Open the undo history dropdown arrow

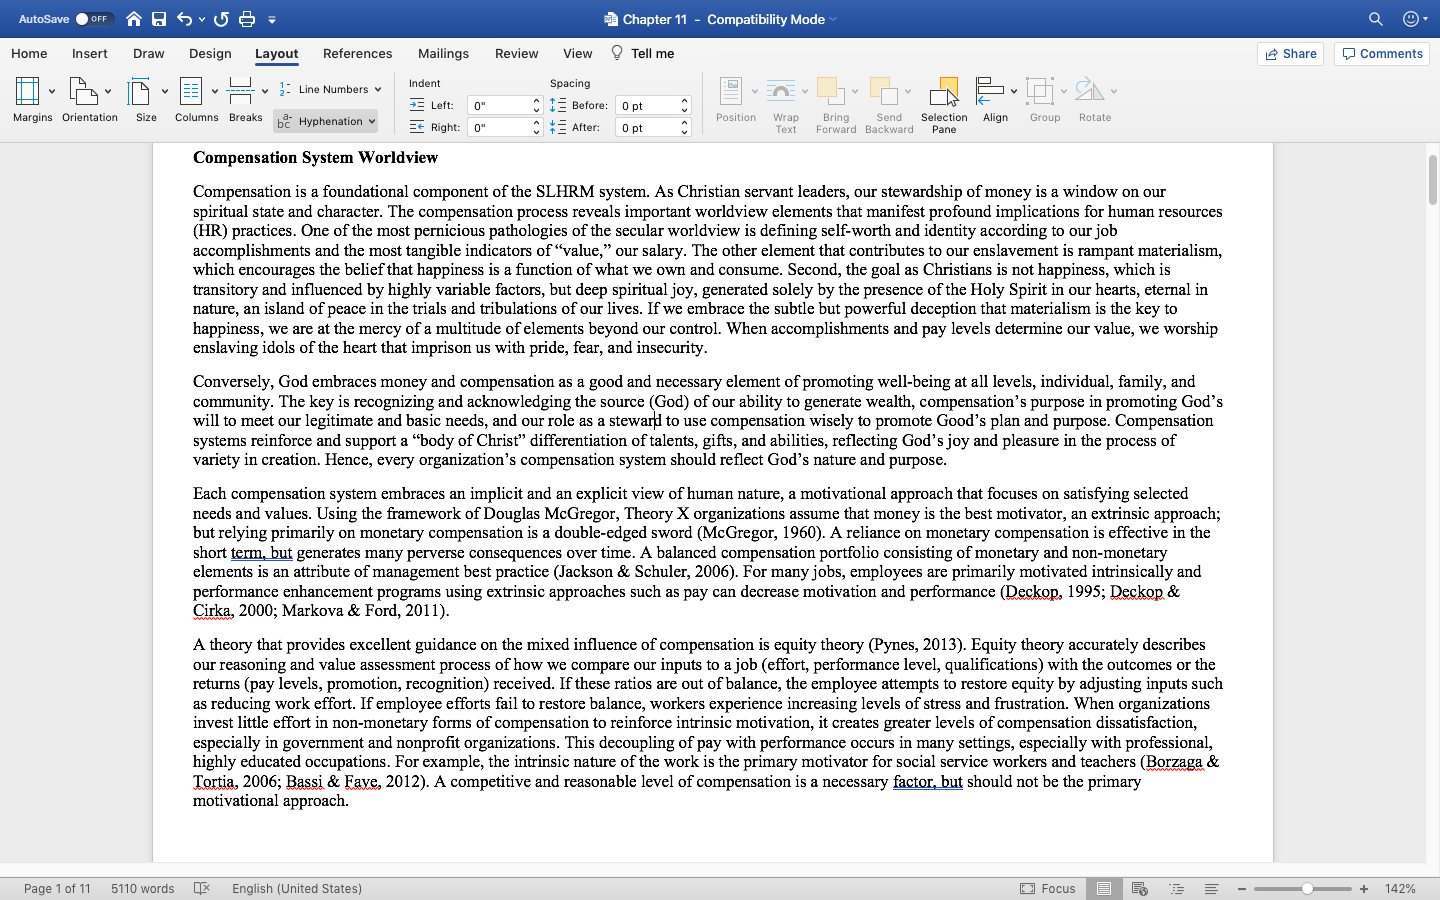pyautogui.click(x=202, y=19)
